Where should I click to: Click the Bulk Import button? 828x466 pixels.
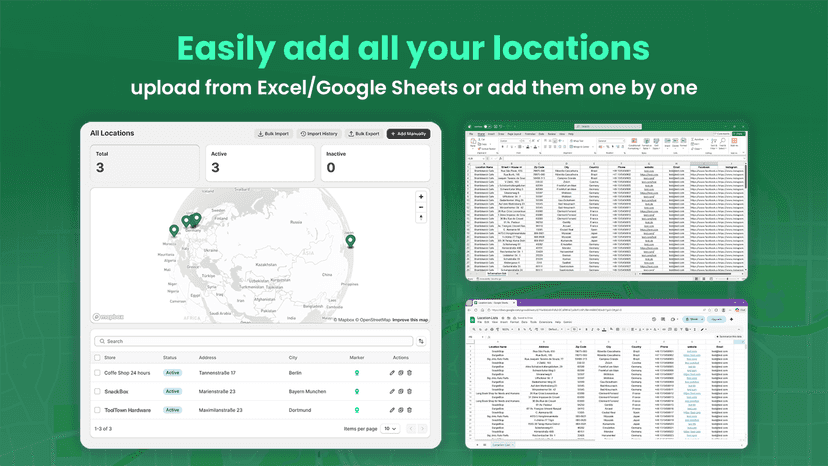[274, 134]
